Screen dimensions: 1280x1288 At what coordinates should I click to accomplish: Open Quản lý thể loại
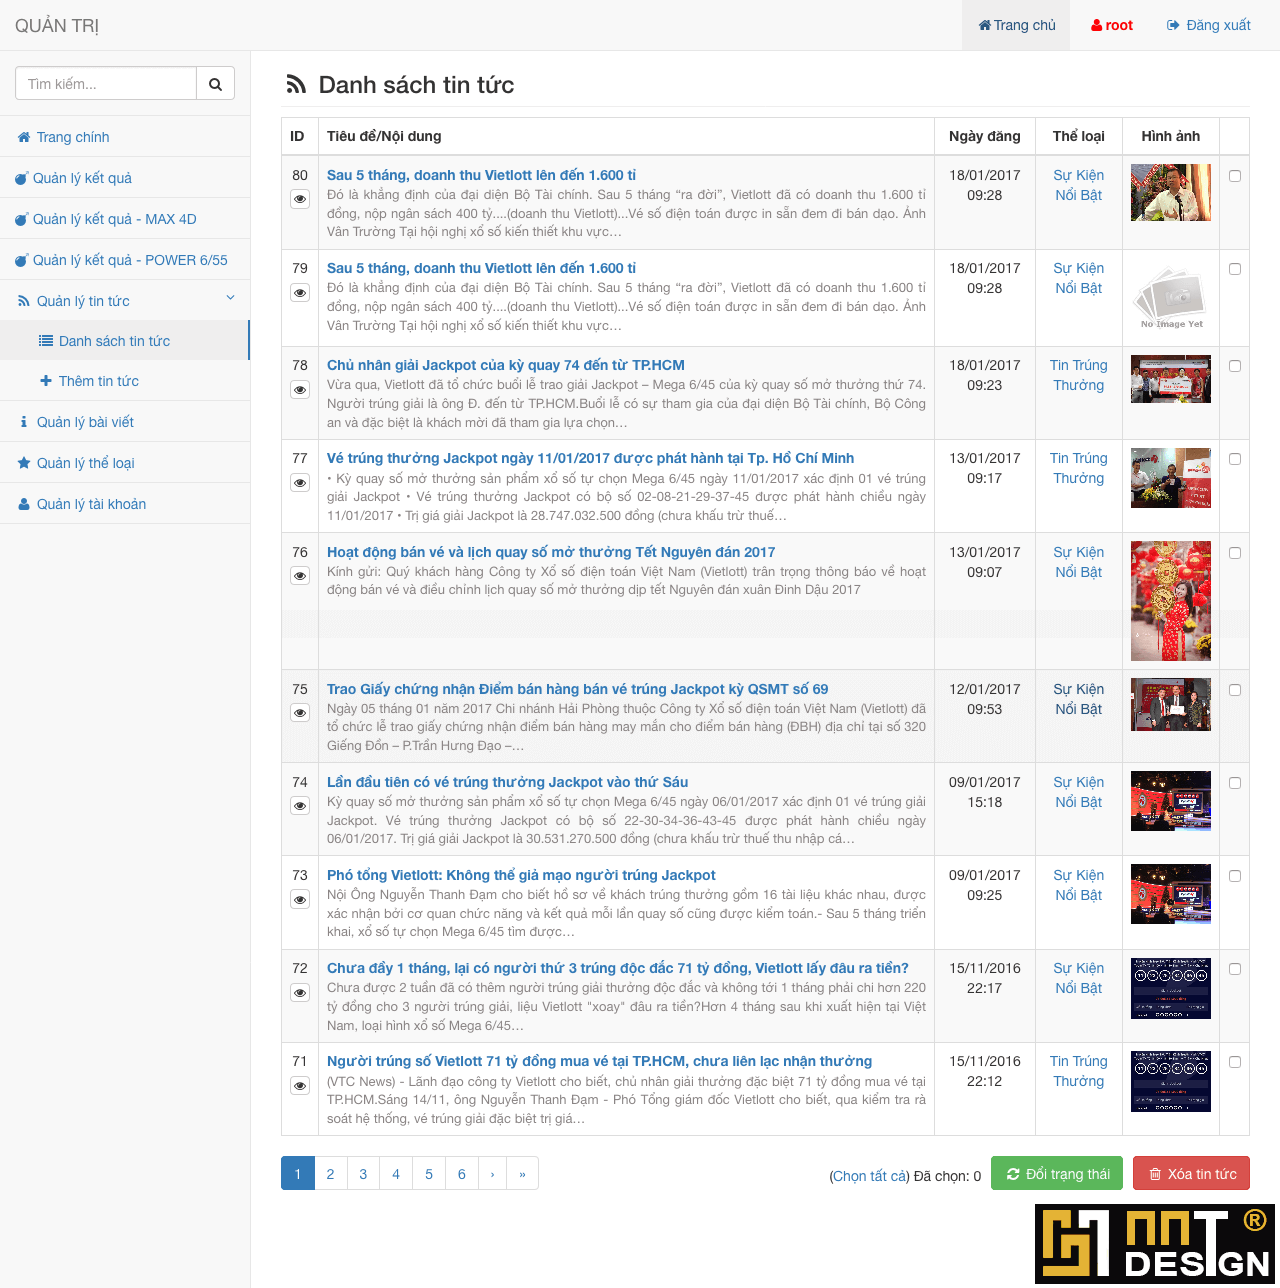click(x=125, y=463)
